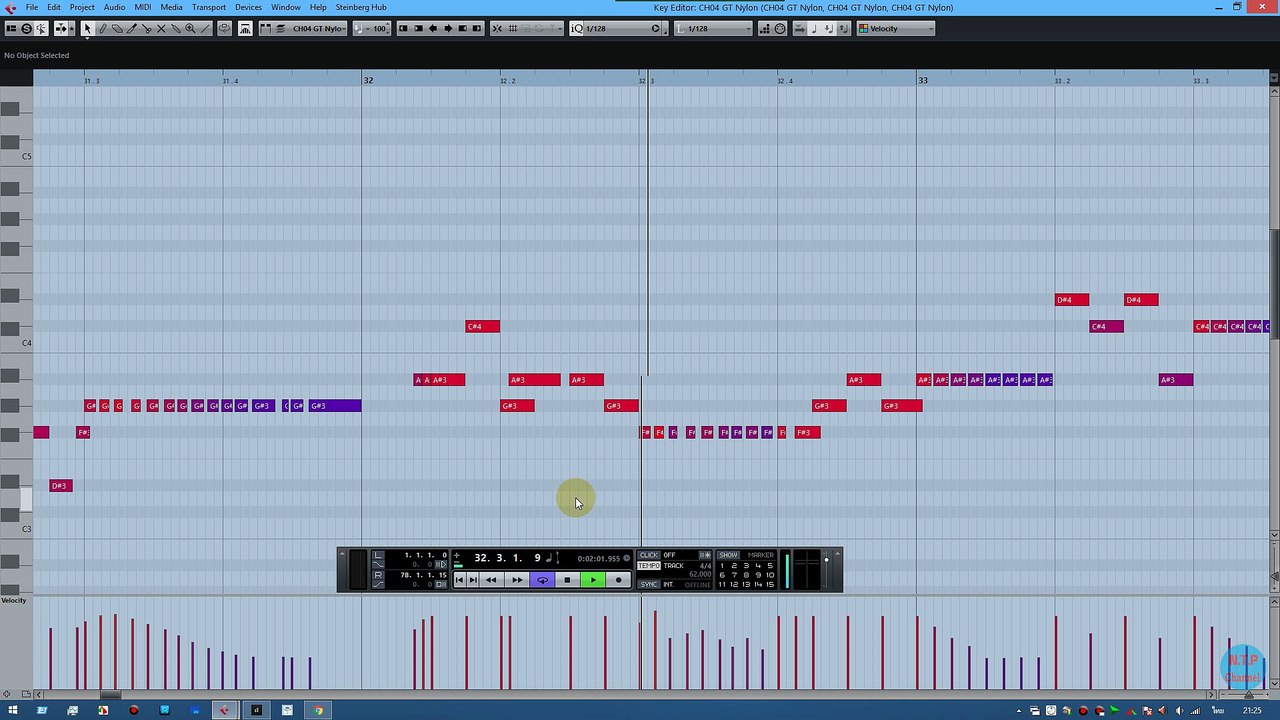
Task: Click the red record app taskbar icon
Action: point(133,710)
